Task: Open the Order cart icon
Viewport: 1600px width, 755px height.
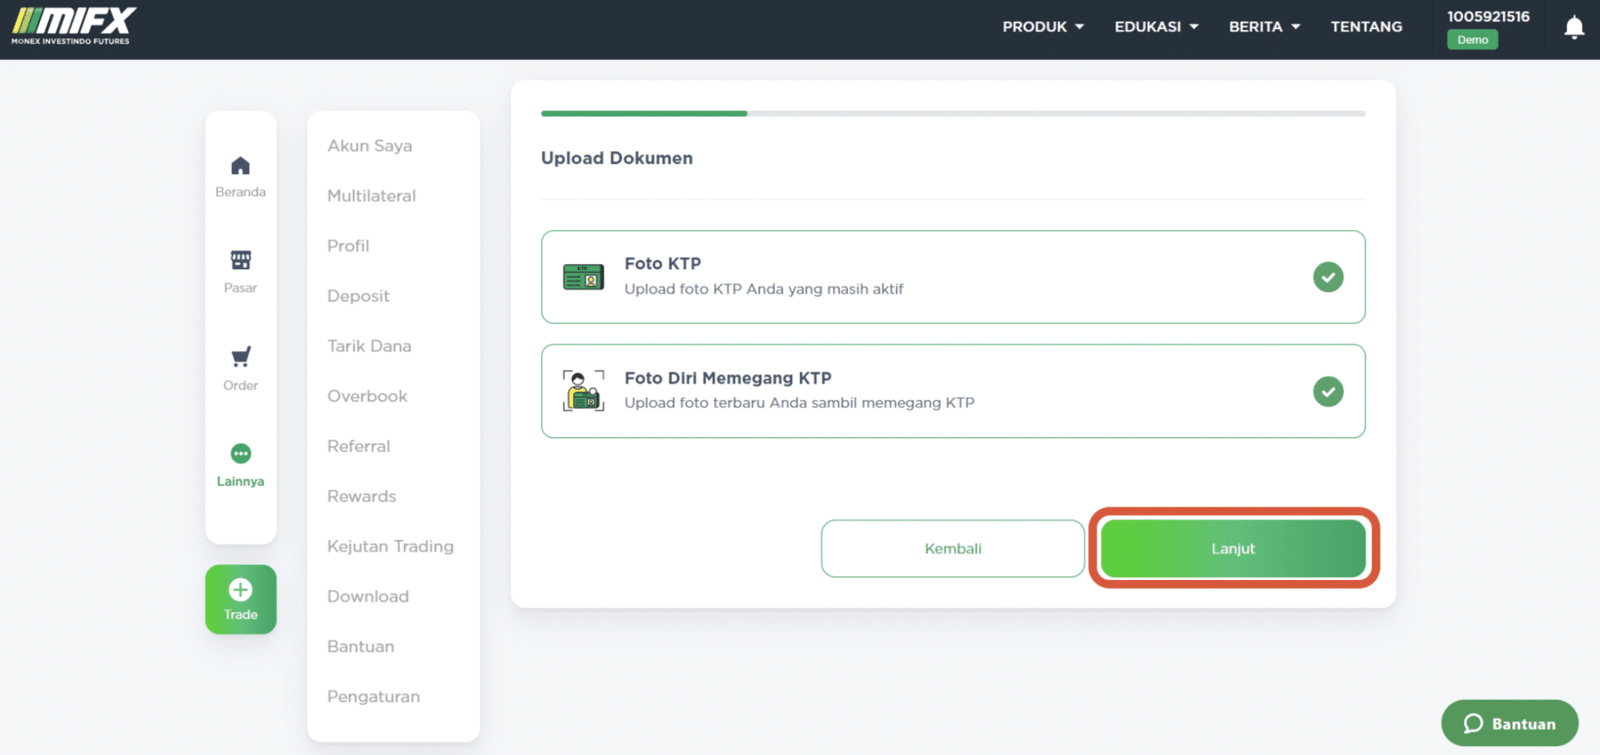Action: point(241,357)
